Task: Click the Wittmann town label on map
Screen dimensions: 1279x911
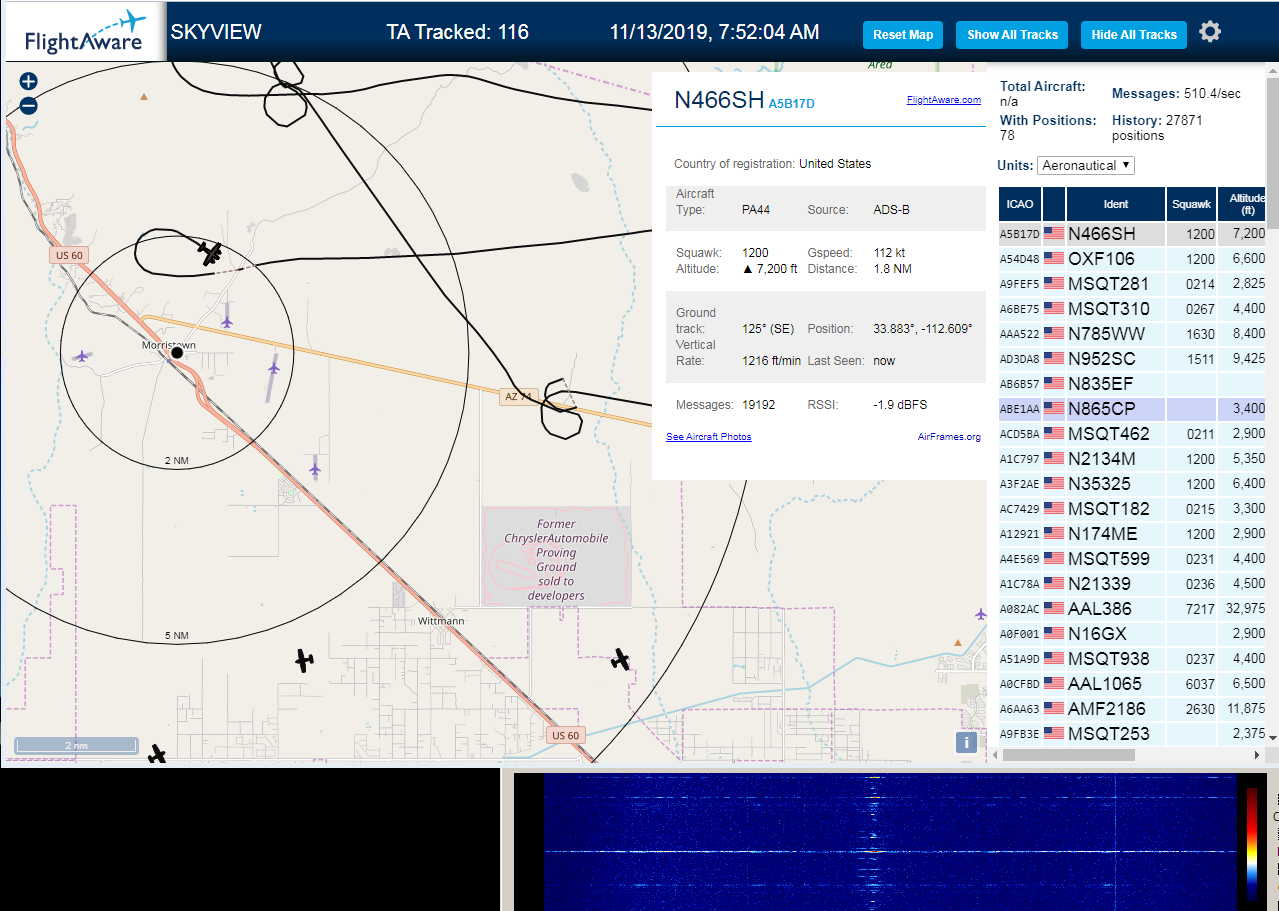Action: pos(441,621)
